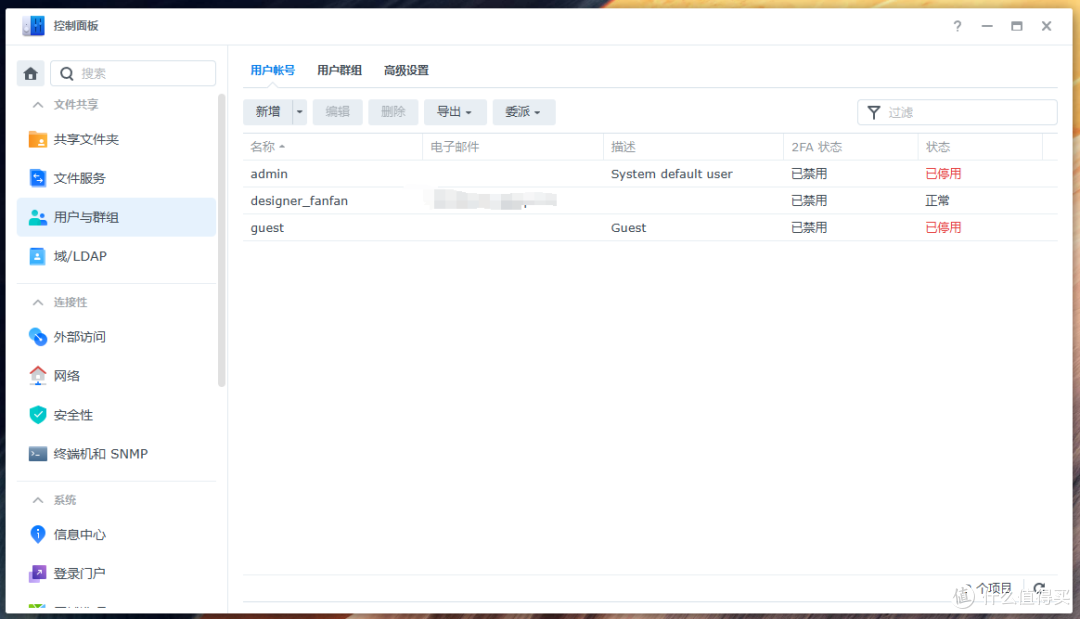1080x619 pixels.
Task: Switch to the 用户群组 tab
Action: pyautogui.click(x=340, y=70)
